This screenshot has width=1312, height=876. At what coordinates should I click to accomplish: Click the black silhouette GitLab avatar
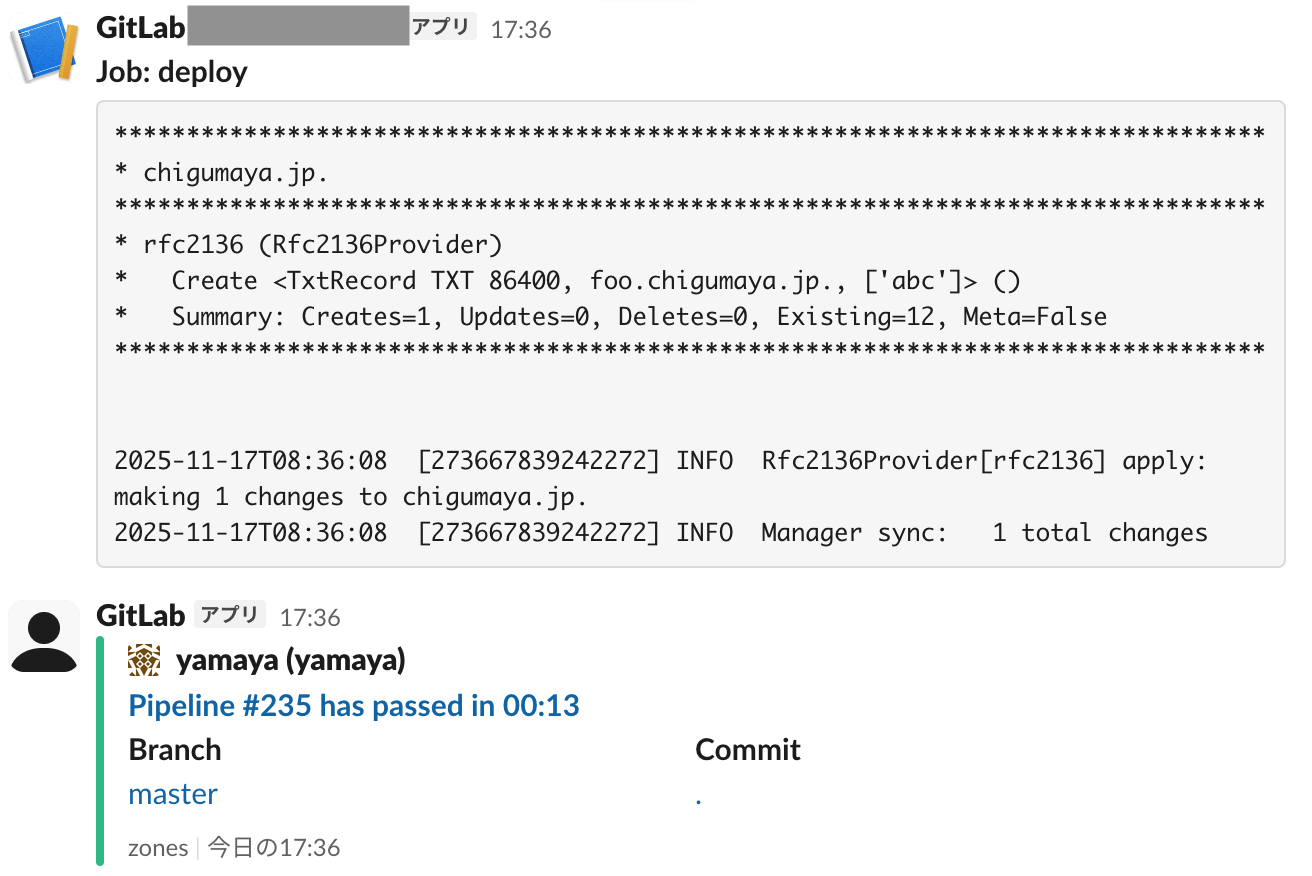click(x=44, y=636)
